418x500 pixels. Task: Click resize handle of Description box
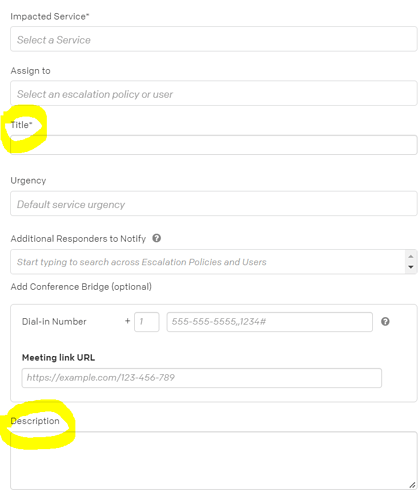click(412, 485)
